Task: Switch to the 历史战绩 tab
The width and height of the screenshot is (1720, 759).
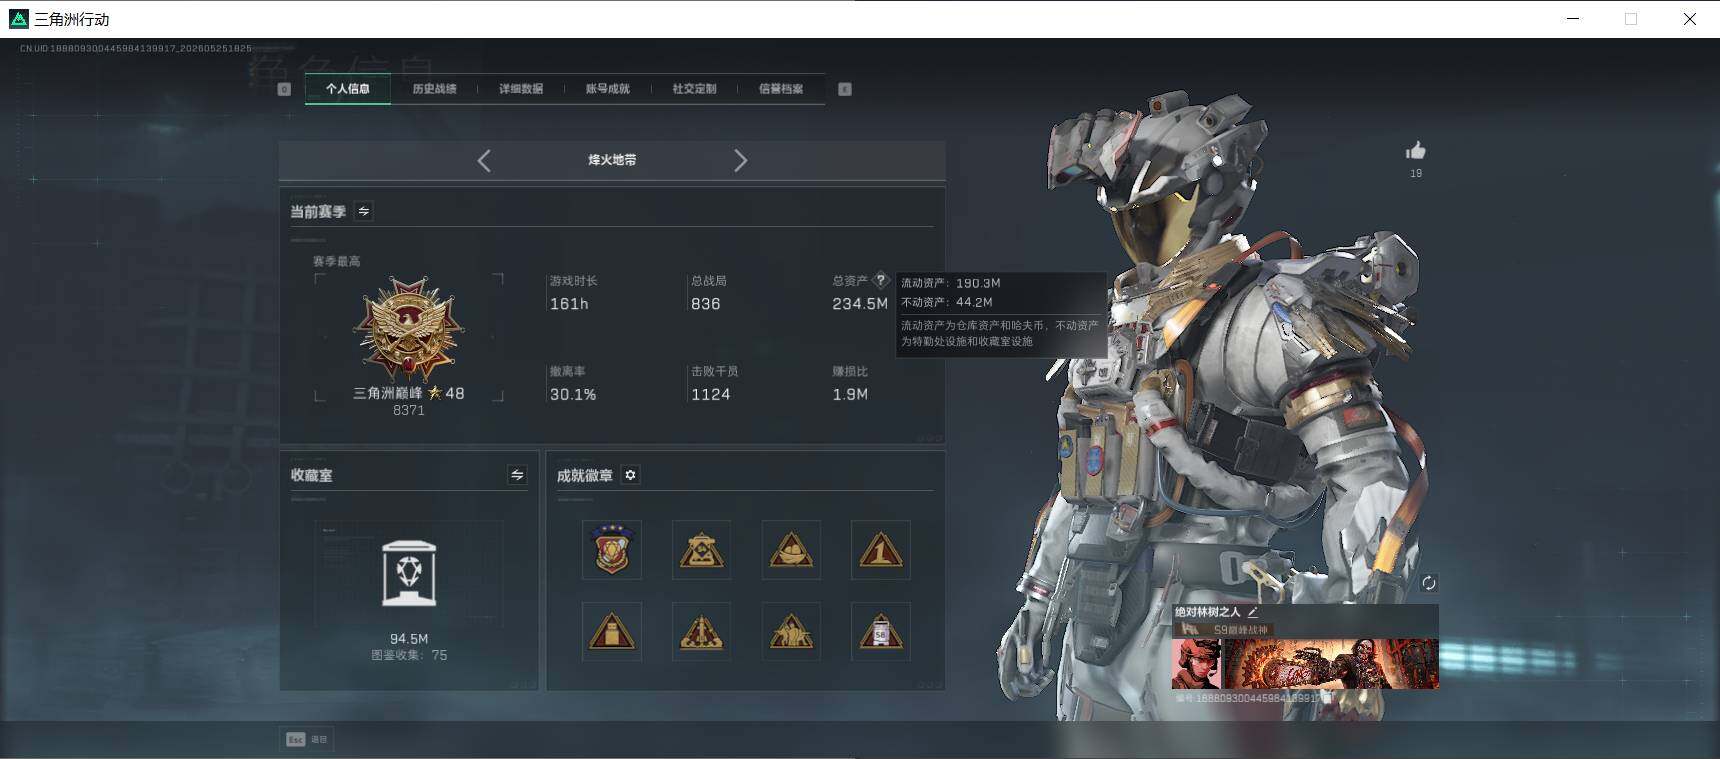Action: pos(434,89)
